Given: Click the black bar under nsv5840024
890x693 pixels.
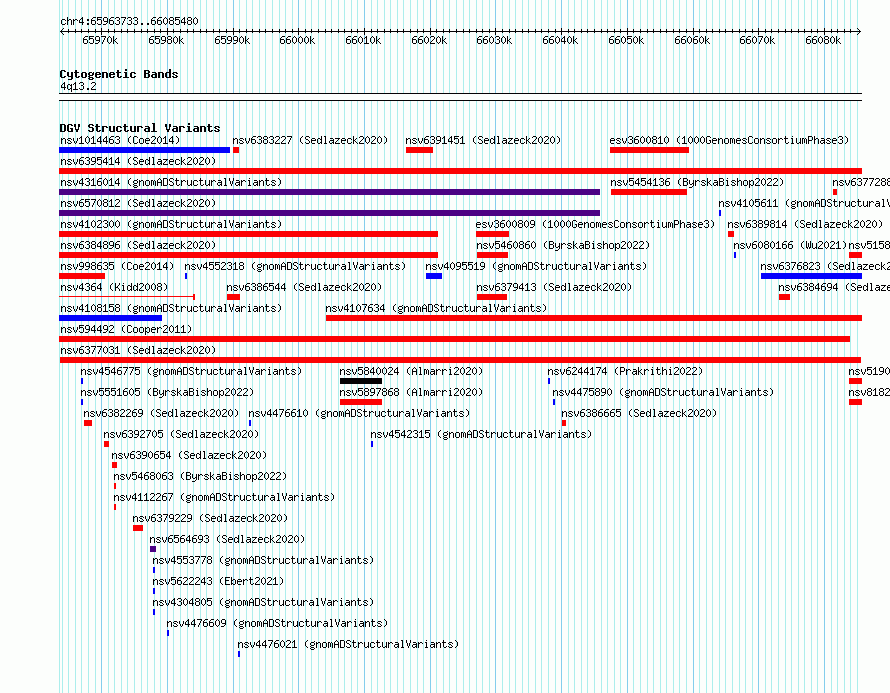Looking at the screenshot, I should [361, 381].
